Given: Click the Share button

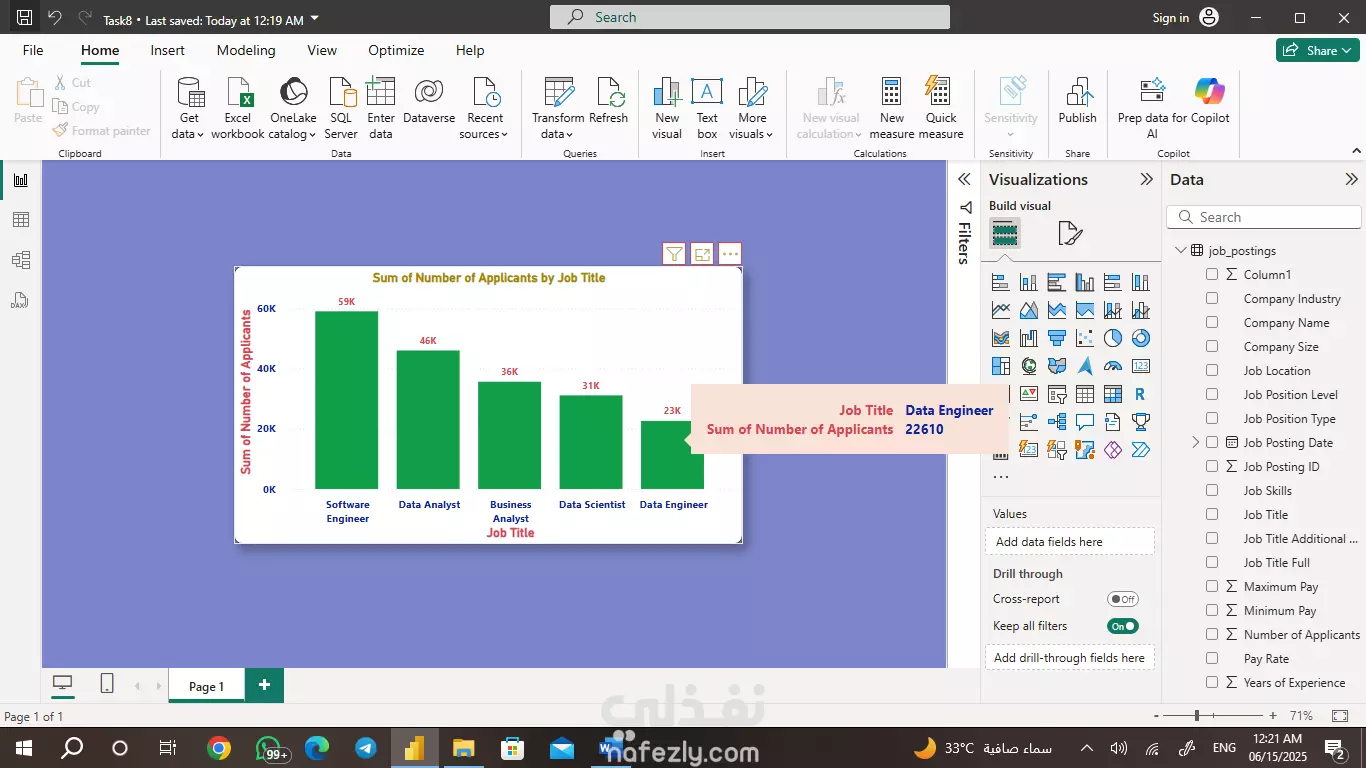Looking at the screenshot, I should click(1317, 50).
